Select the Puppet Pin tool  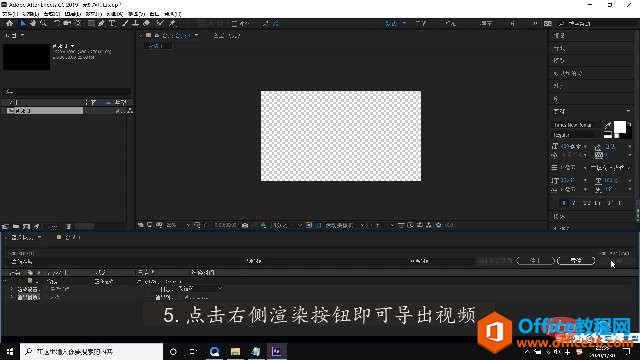(x=172, y=24)
